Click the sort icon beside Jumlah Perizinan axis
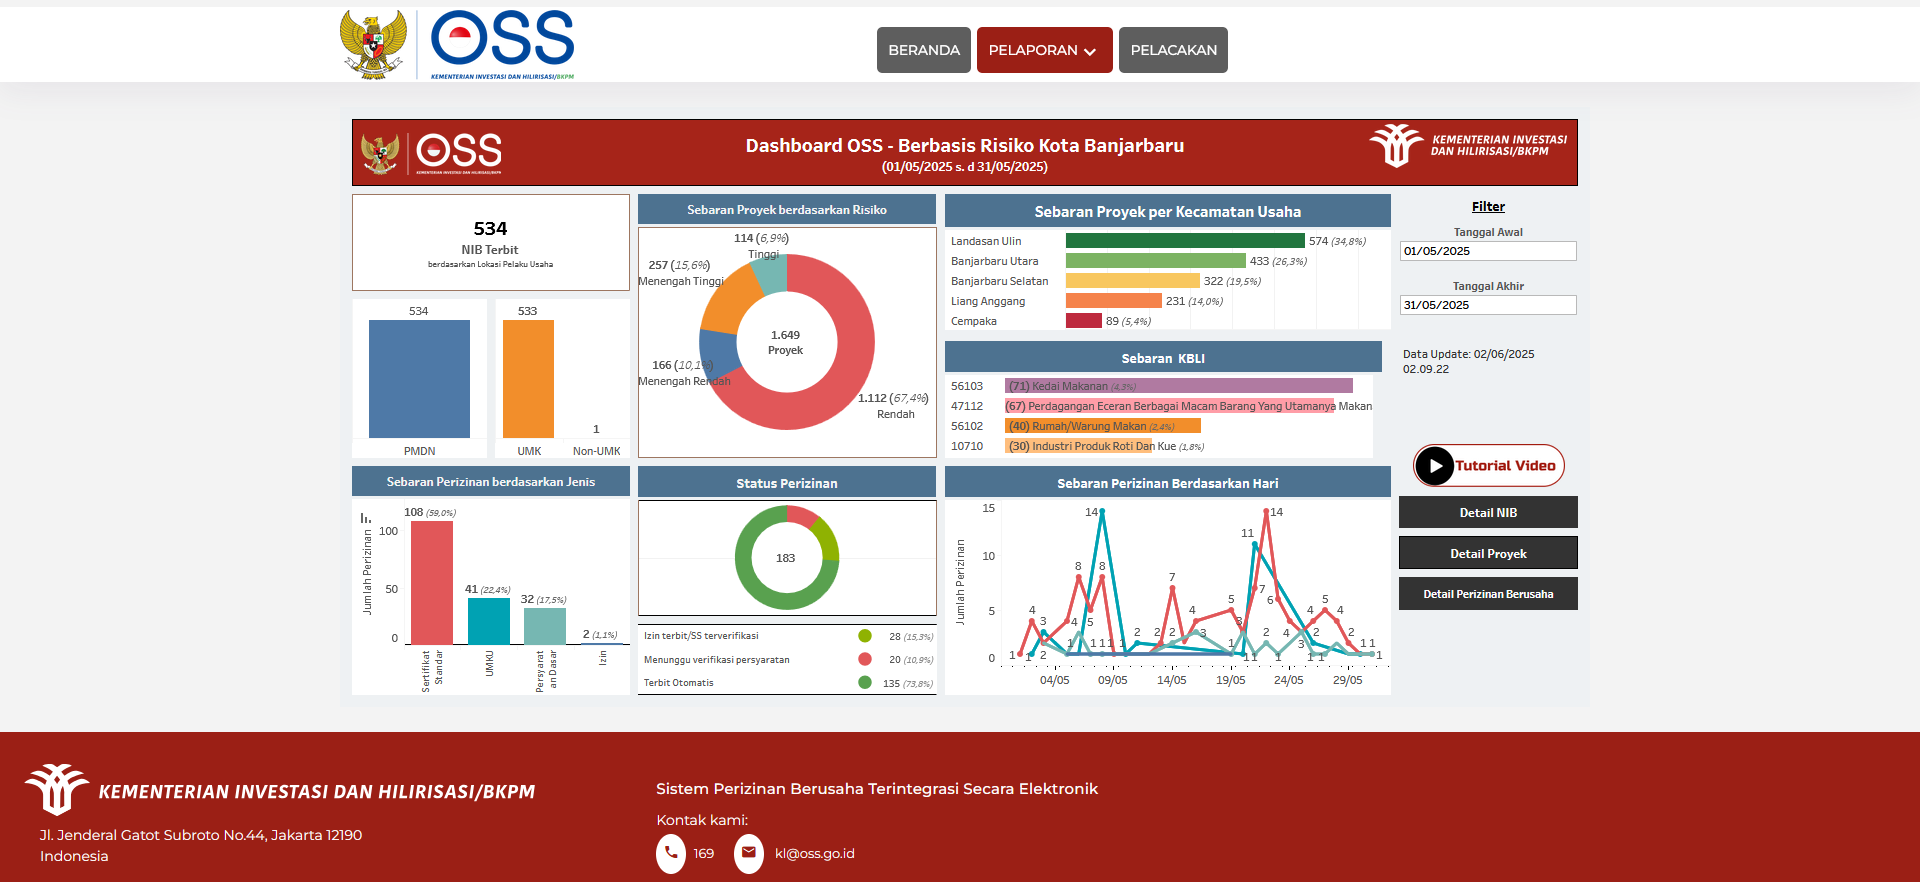 [x=366, y=518]
